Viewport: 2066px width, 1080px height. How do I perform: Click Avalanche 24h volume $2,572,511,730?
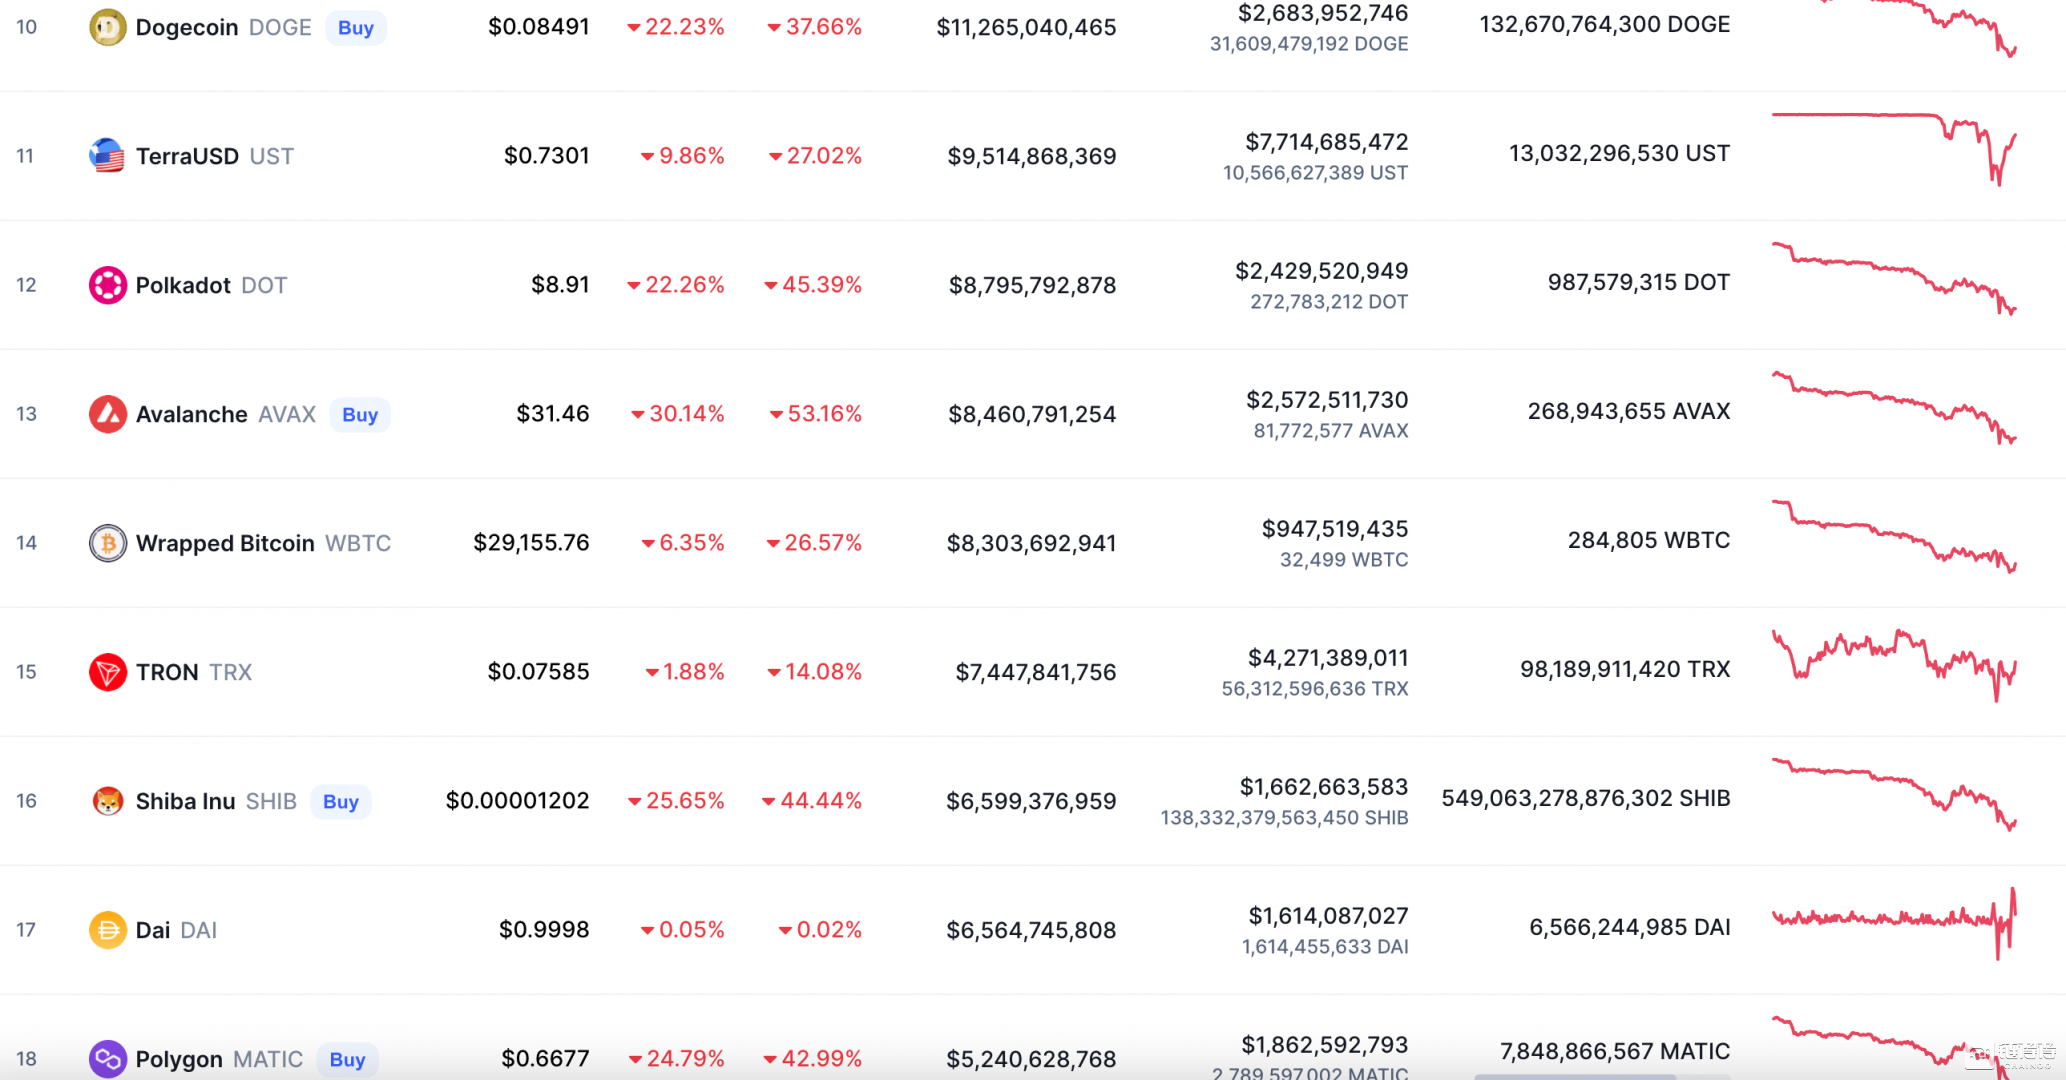click(1326, 400)
